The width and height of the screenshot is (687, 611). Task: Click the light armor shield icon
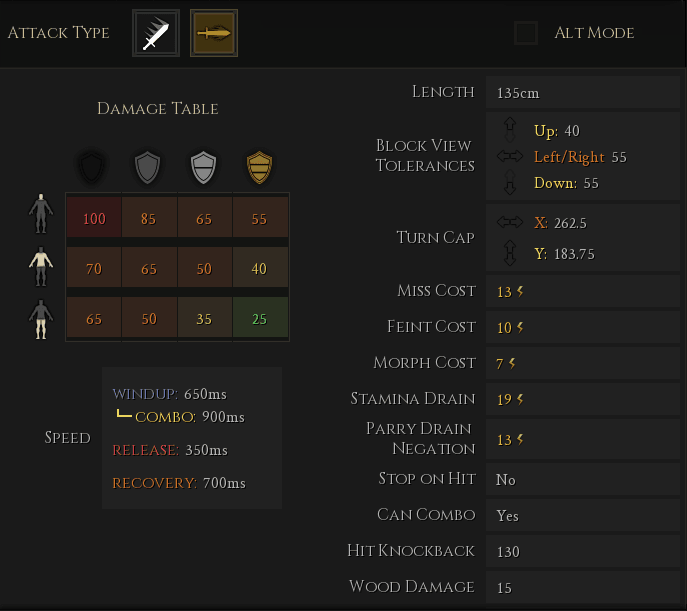tap(148, 166)
